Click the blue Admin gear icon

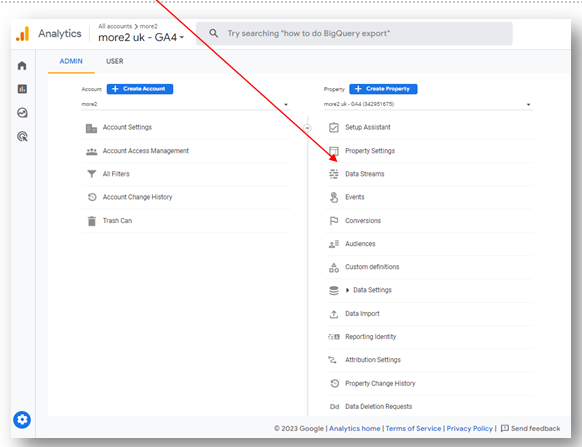[22, 420]
